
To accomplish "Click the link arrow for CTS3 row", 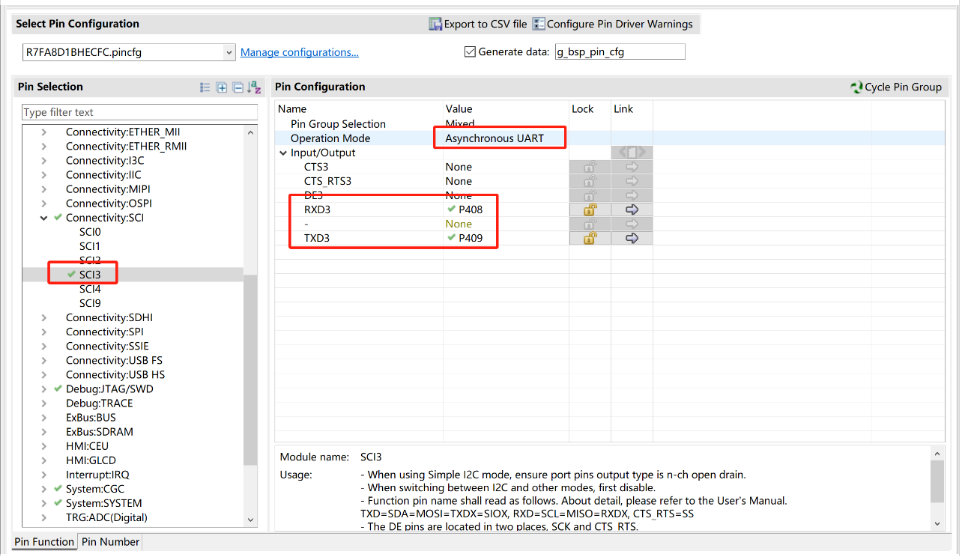I will tap(632, 167).
